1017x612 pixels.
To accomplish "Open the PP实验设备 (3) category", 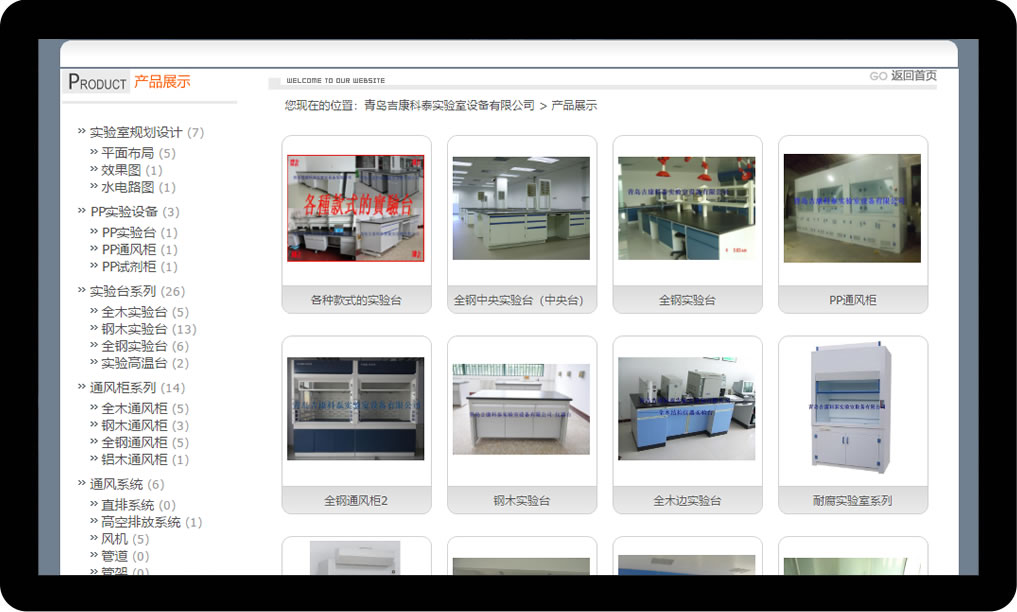I will [x=134, y=211].
